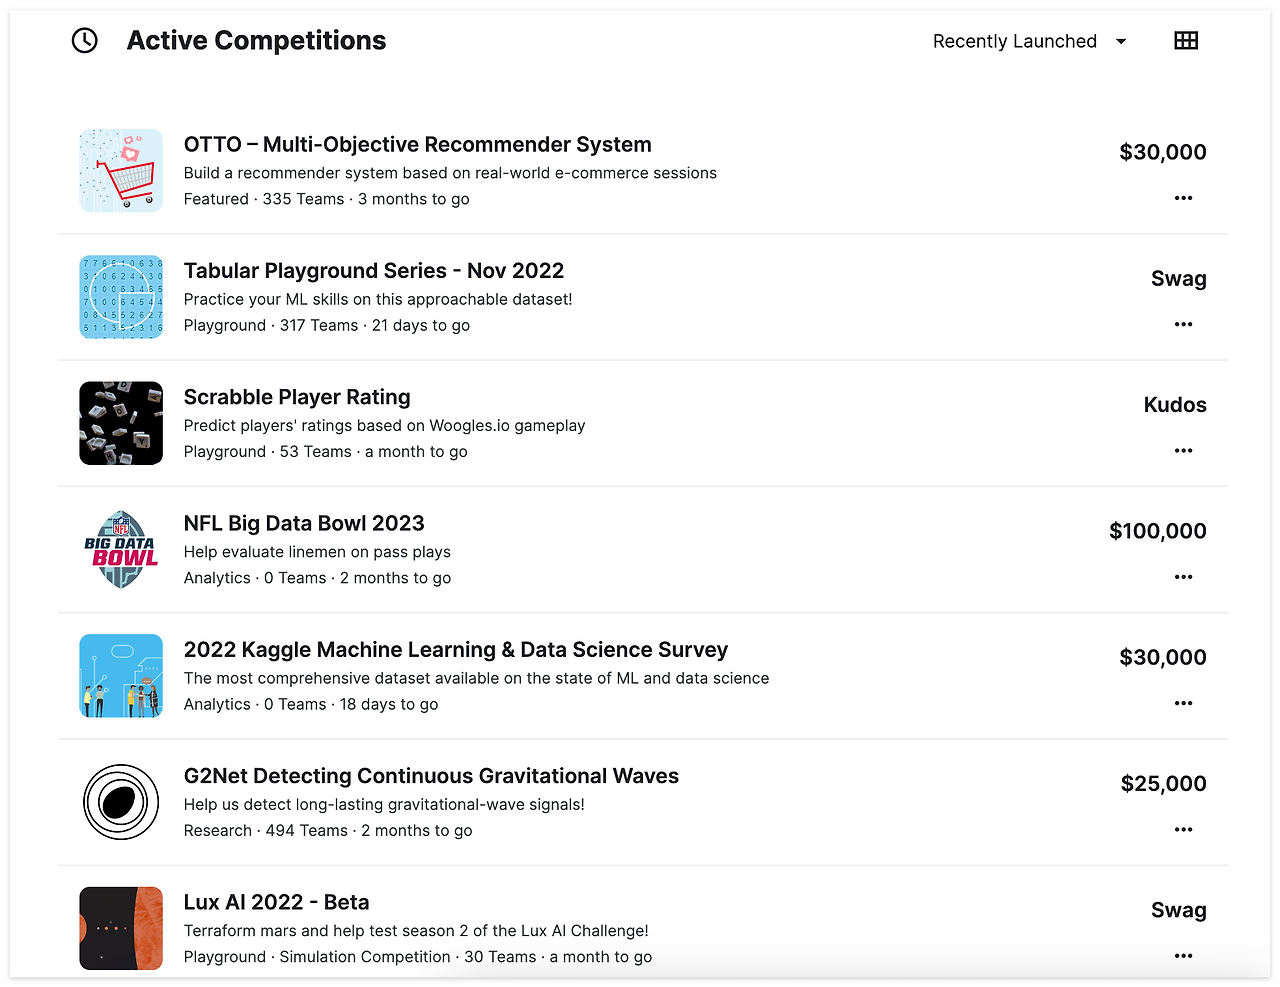Open the Recently Launched sort dropdown
Image resolution: width=1280 pixels, height=987 pixels.
(1029, 41)
